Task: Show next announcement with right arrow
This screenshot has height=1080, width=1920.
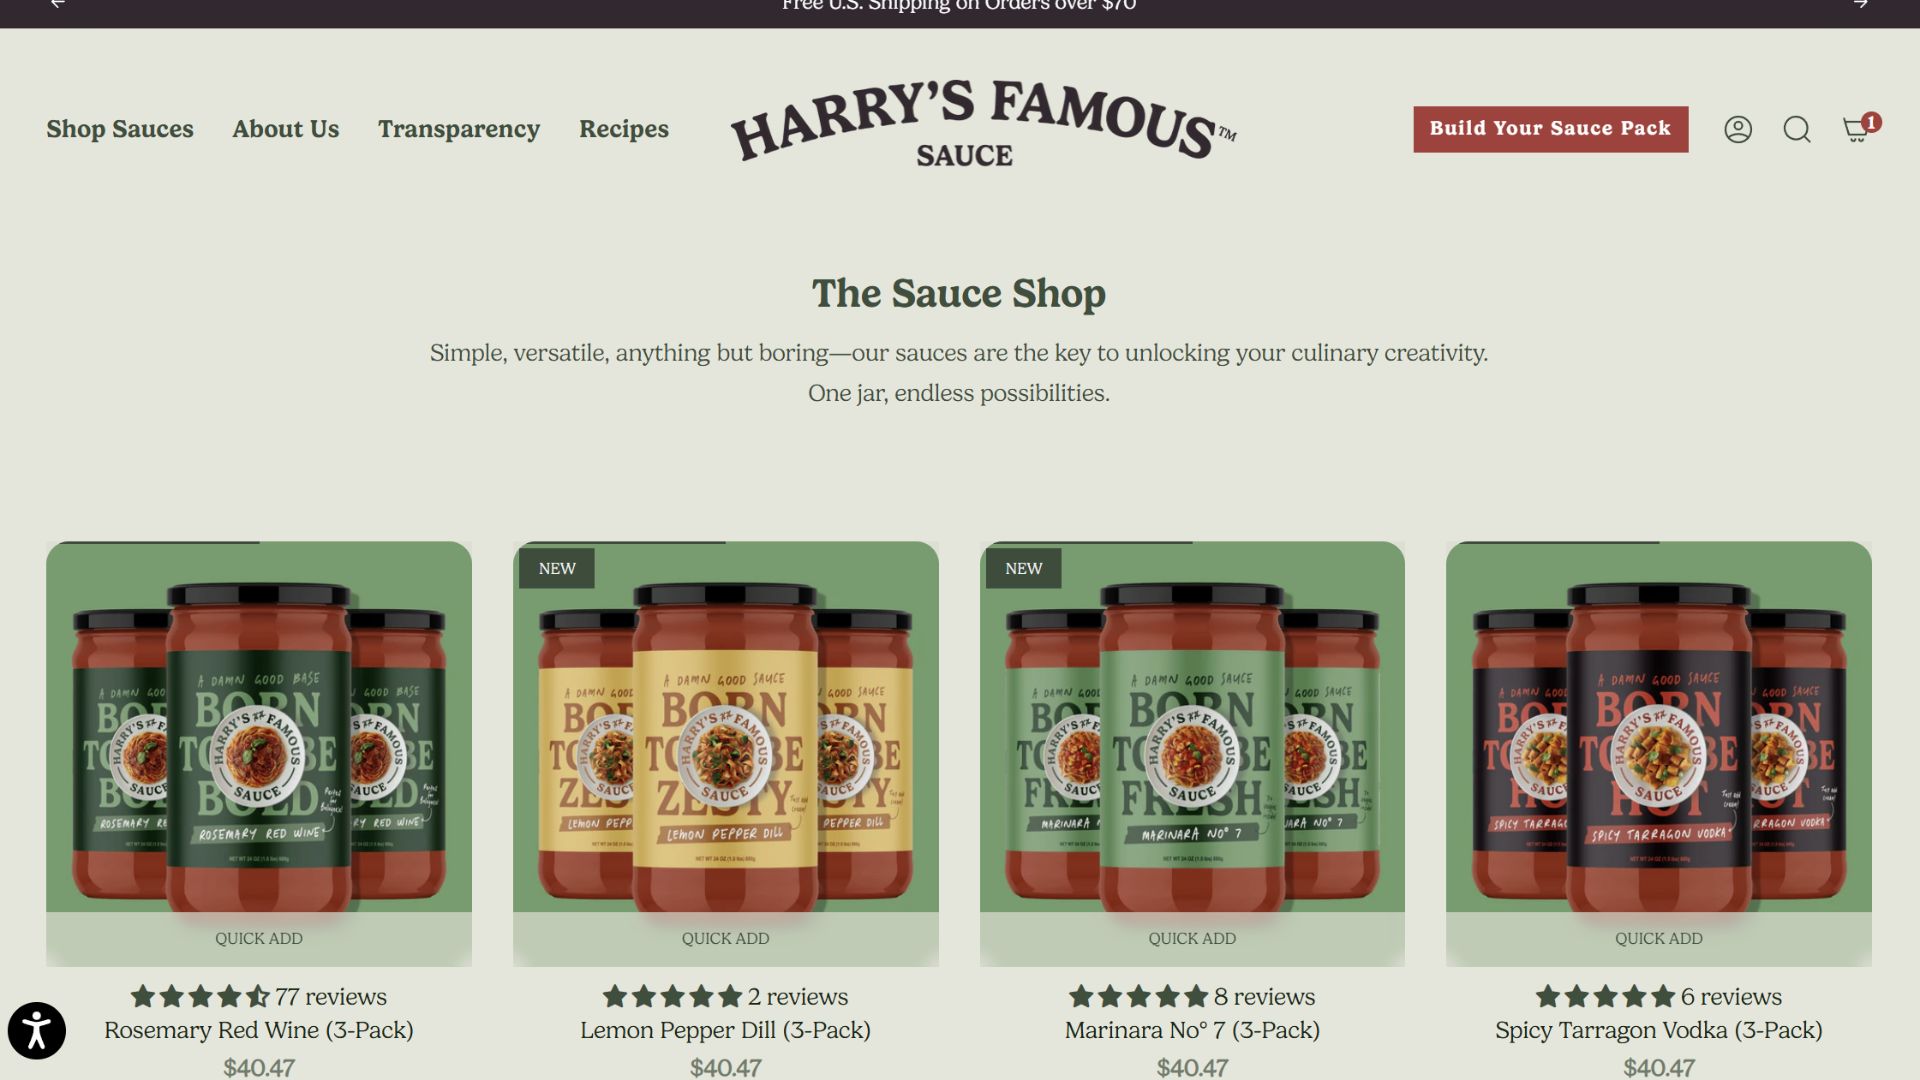Action: (1860, 4)
